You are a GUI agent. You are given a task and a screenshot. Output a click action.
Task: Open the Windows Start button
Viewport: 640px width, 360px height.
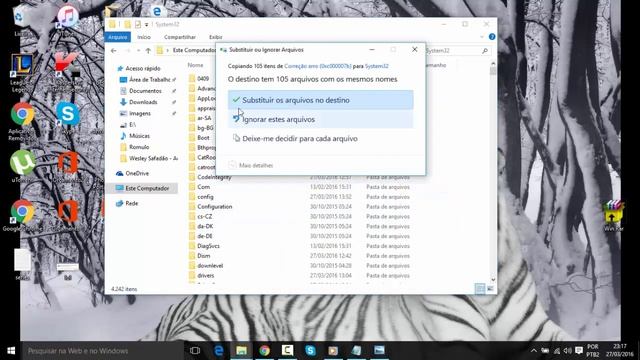(11, 351)
